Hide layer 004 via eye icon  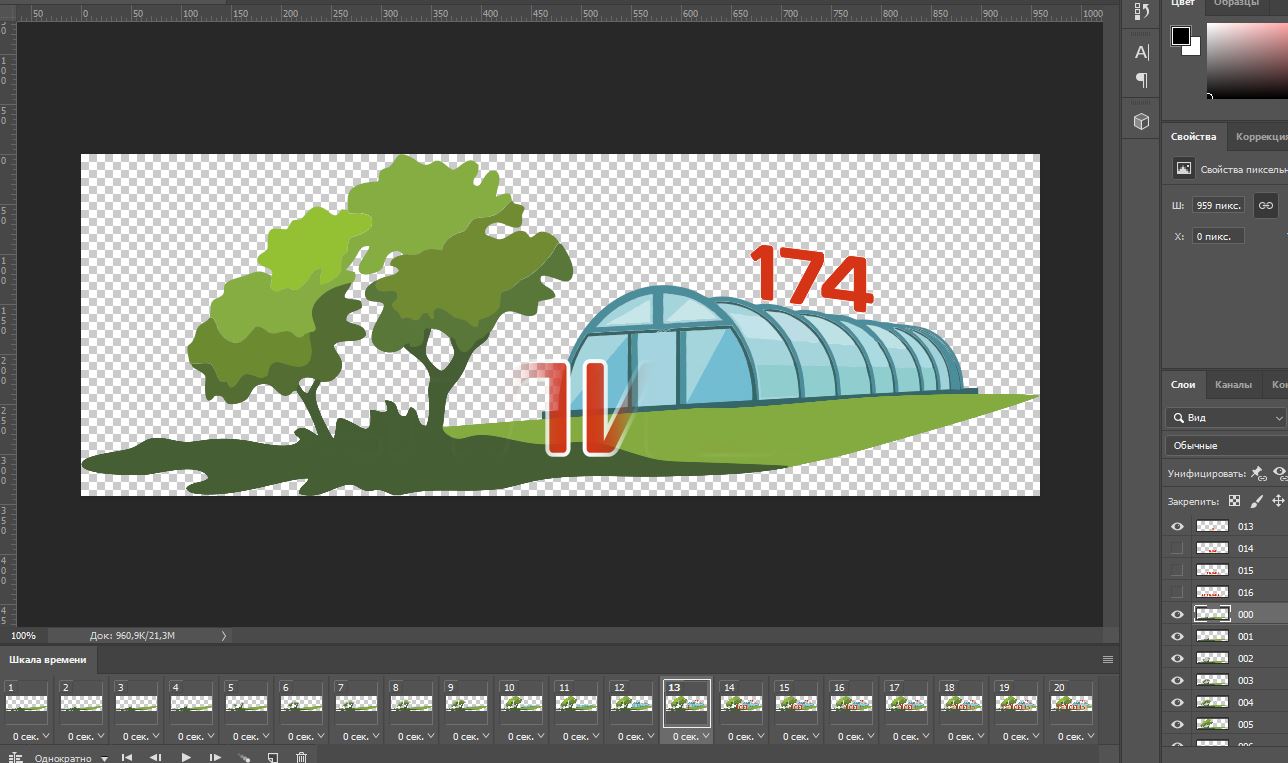point(1177,702)
